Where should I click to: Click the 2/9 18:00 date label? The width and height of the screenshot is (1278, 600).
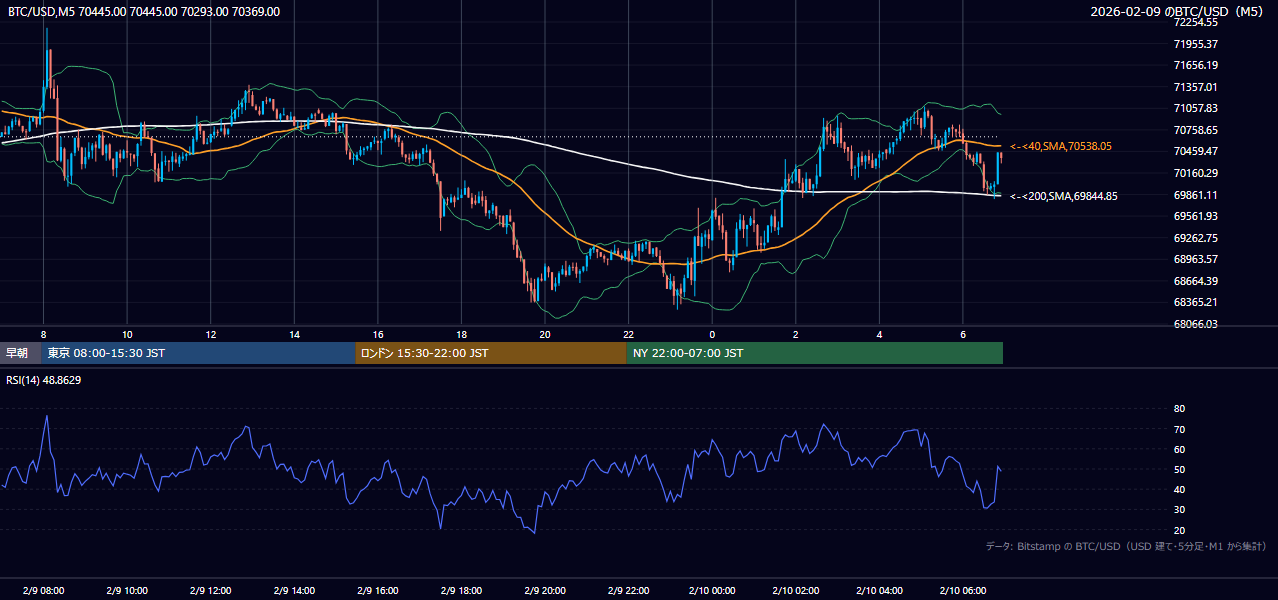coord(461,590)
